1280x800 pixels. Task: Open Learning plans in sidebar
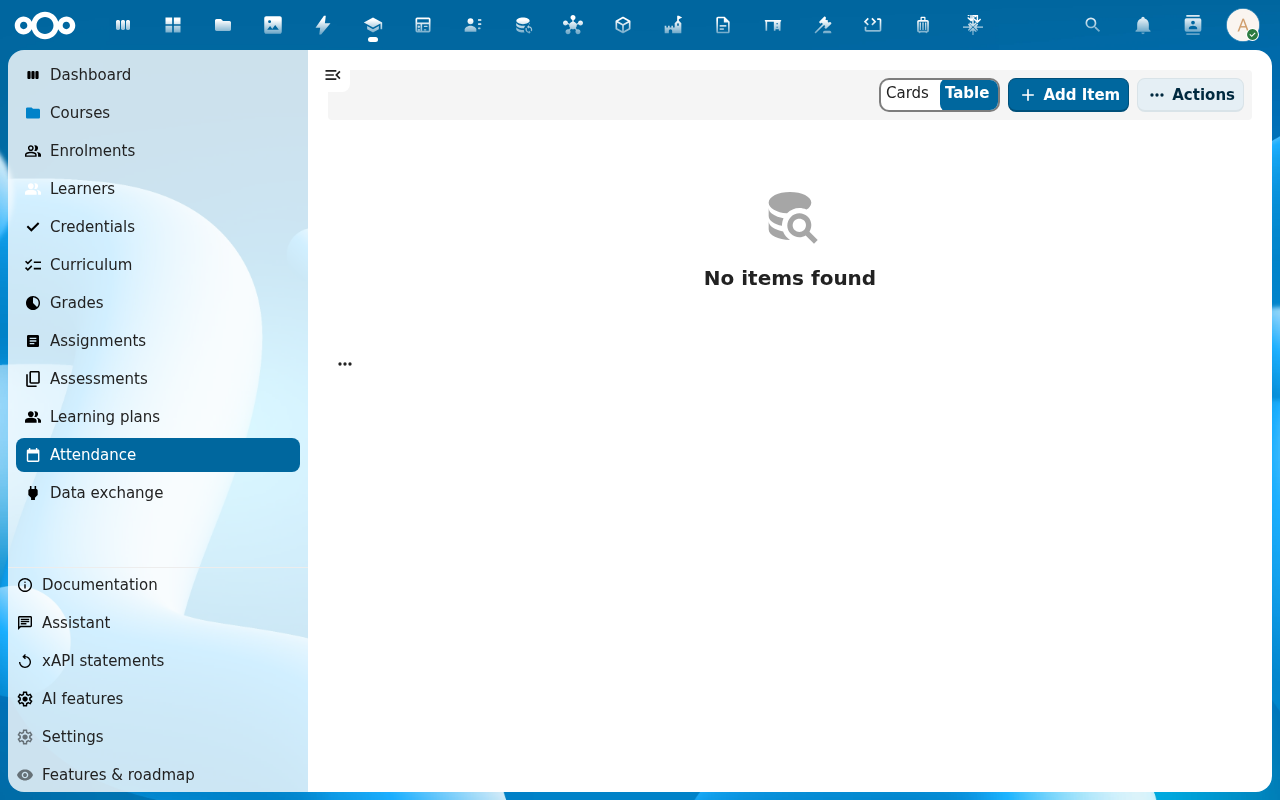pos(158,417)
